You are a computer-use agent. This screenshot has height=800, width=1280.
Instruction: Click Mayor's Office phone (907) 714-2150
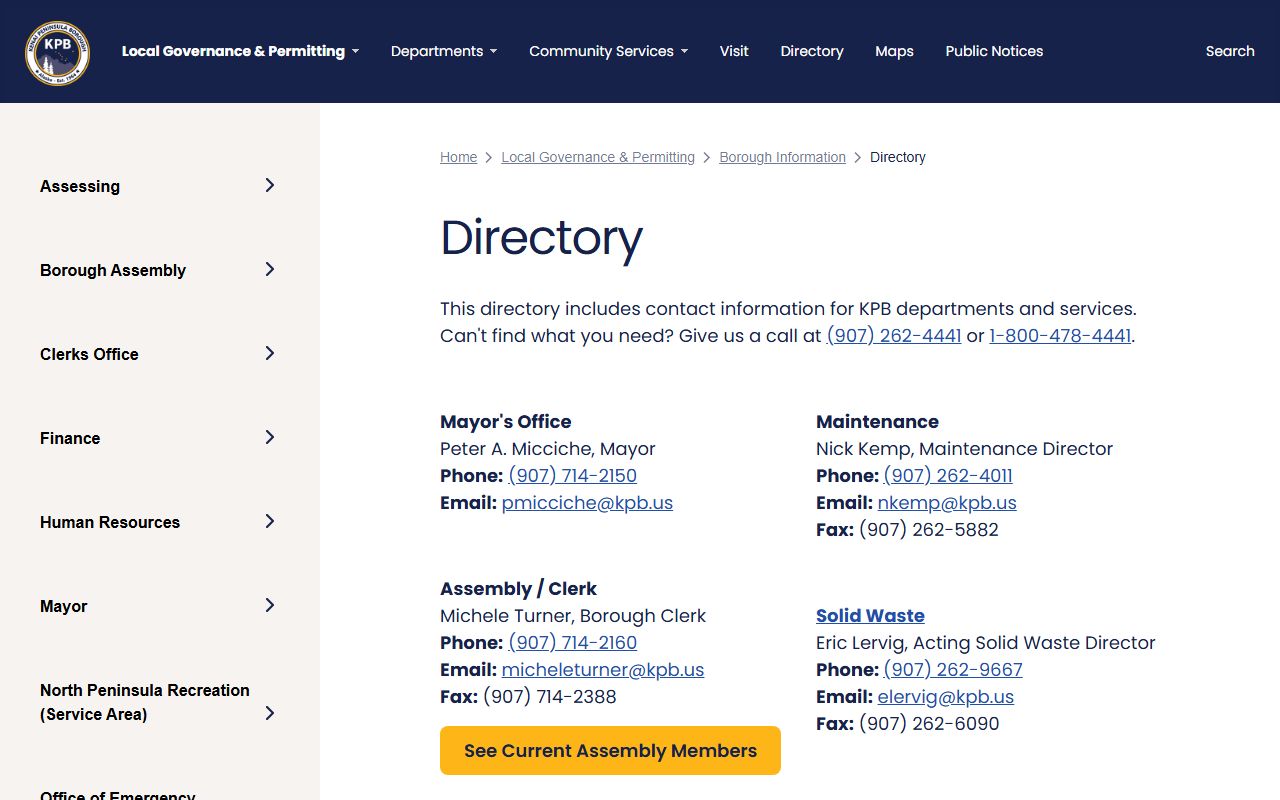point(572,476)
